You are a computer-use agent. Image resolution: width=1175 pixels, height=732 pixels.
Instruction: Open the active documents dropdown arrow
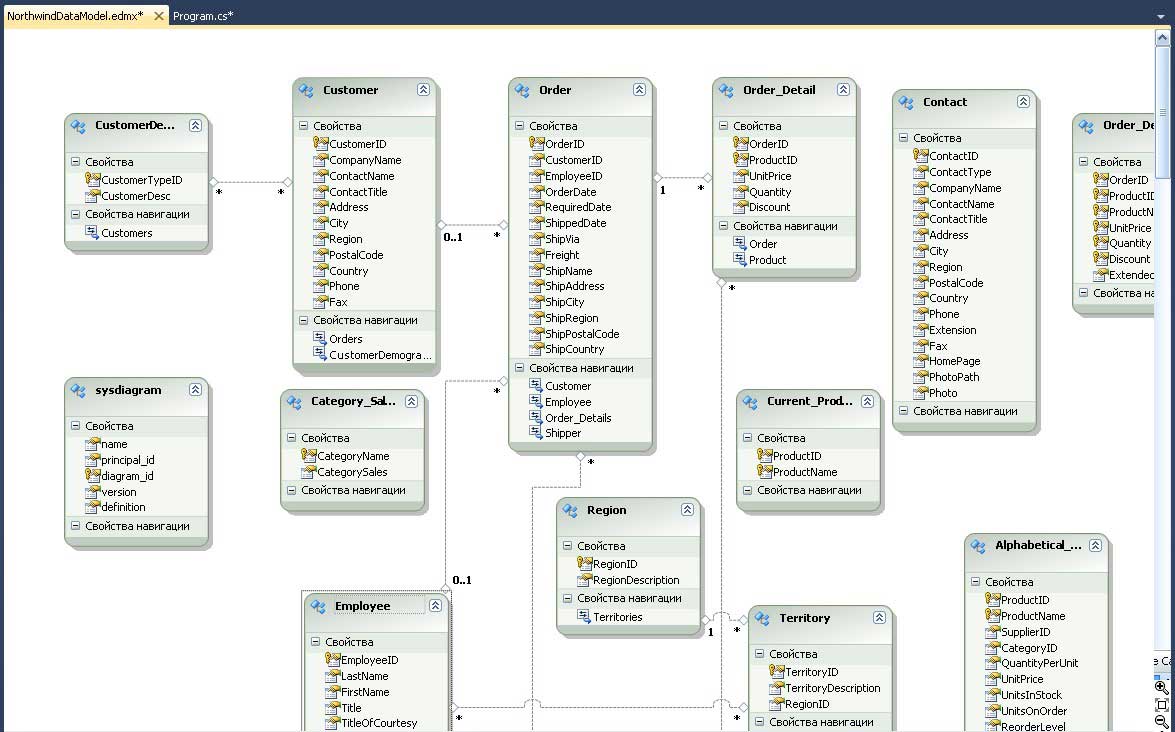1161,16
